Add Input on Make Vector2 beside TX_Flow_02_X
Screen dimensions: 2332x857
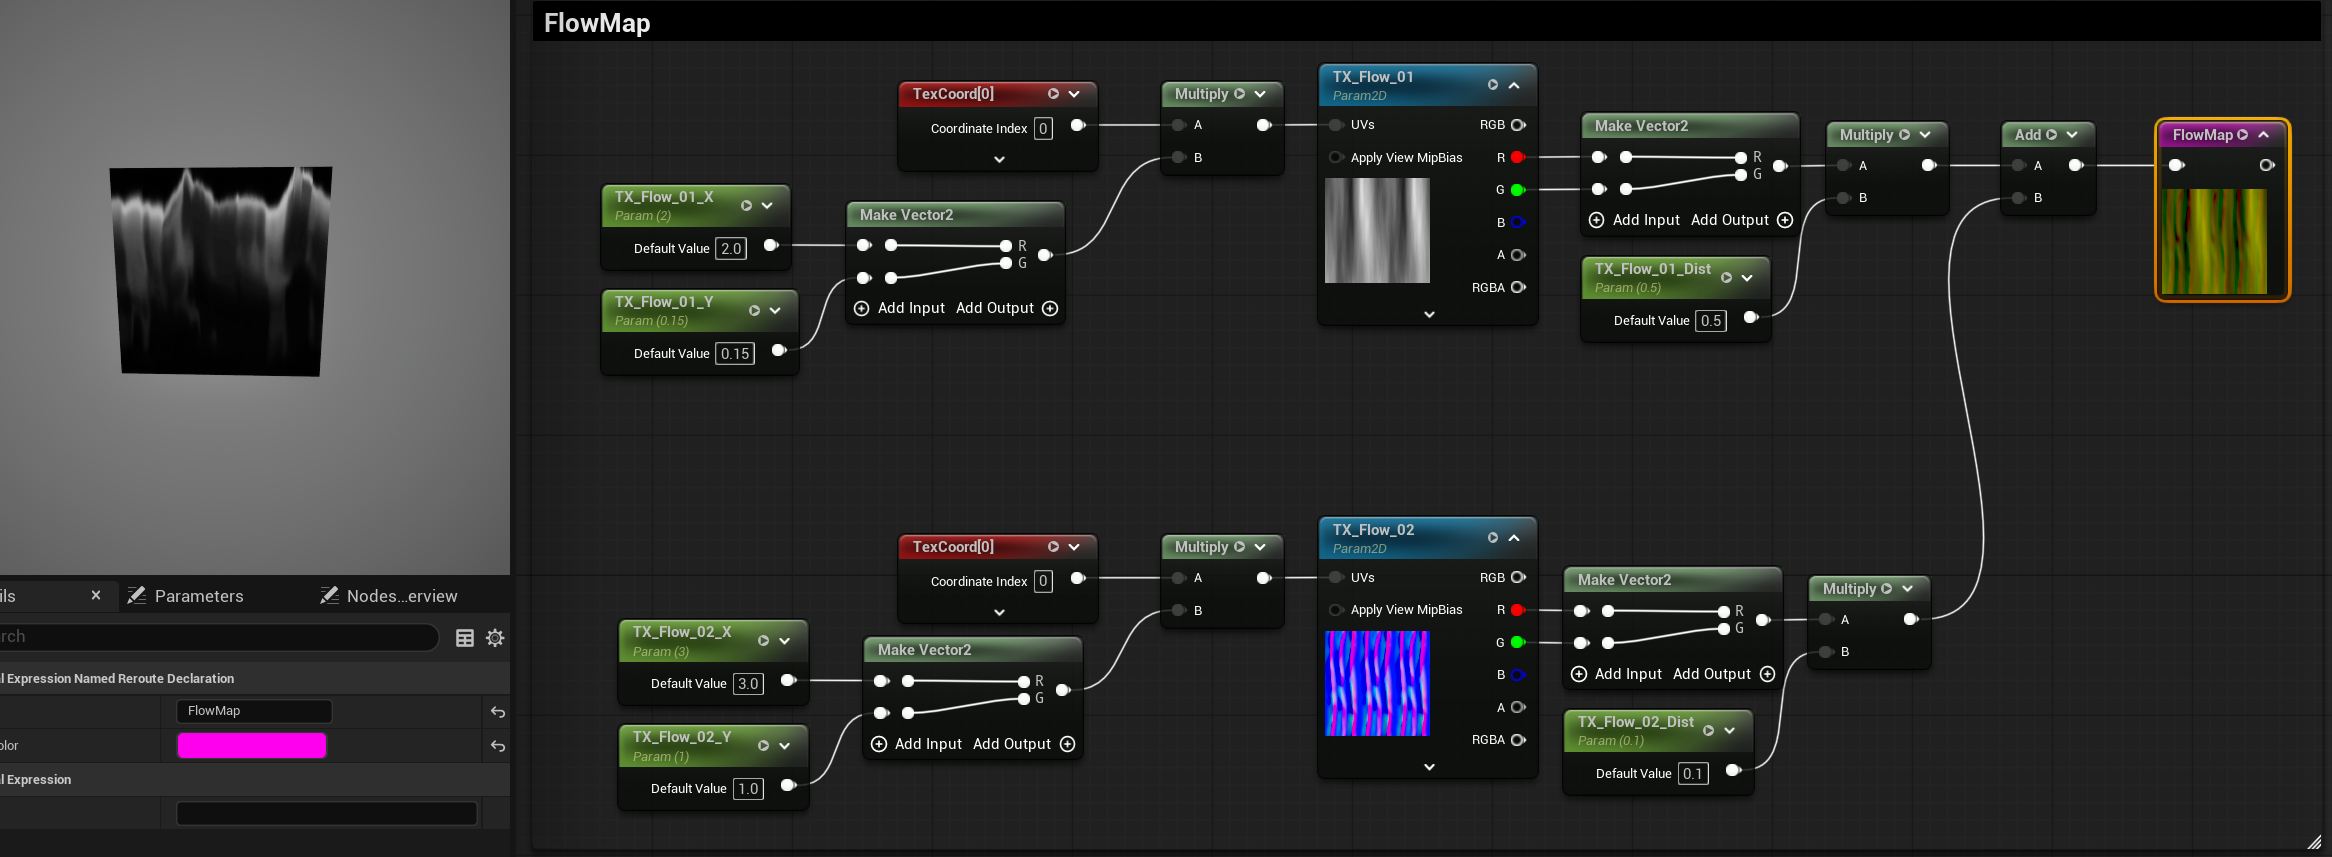point(916,744)
